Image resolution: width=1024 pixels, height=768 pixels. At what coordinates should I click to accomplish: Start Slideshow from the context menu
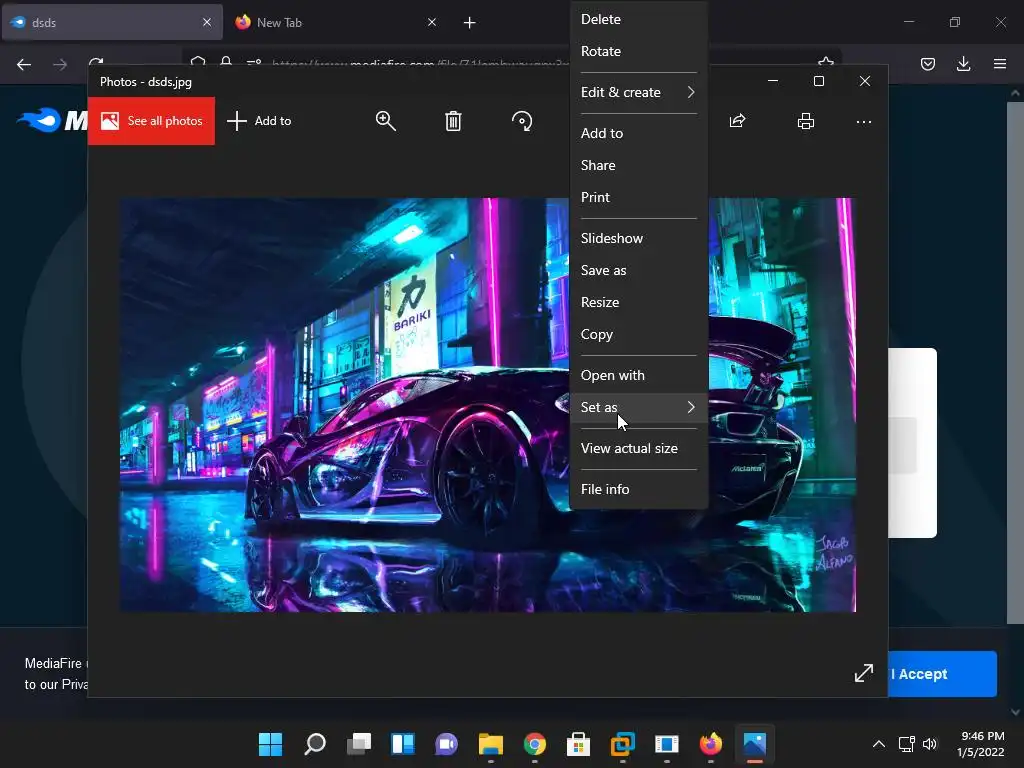[639, 238]
